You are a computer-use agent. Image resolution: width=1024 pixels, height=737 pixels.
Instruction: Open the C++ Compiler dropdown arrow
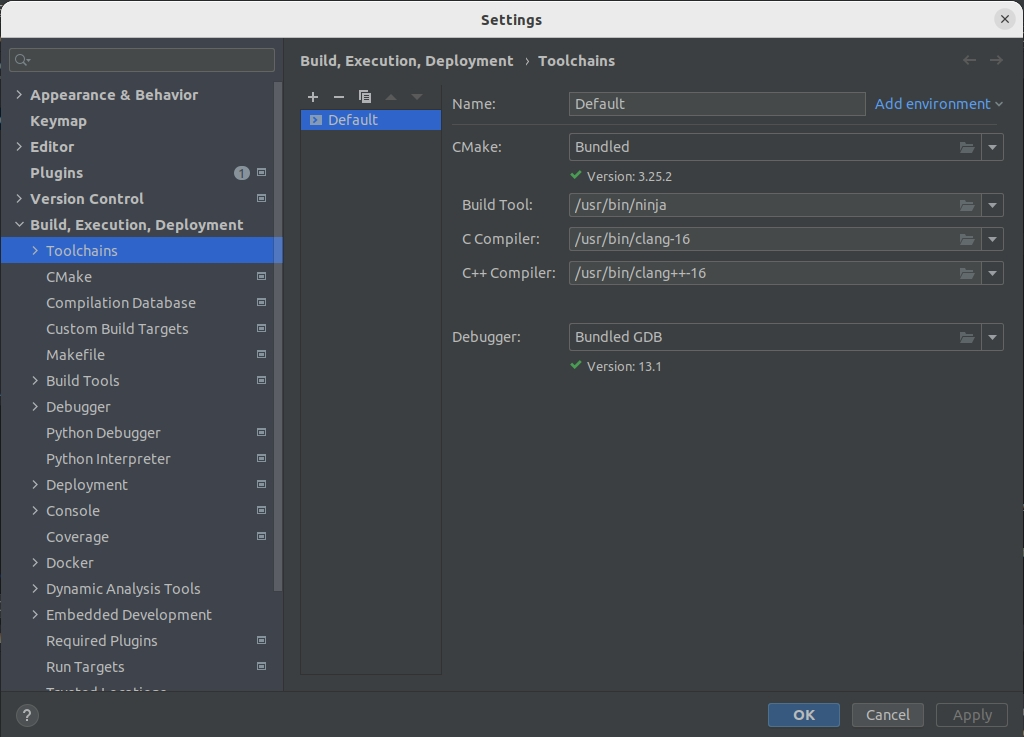[992, 273]
